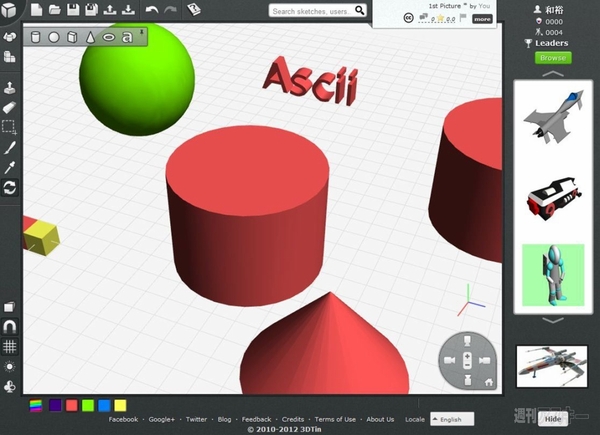The image size is (600, 435).
Task: Add a cone shape
Action: [x=90, y=37]
